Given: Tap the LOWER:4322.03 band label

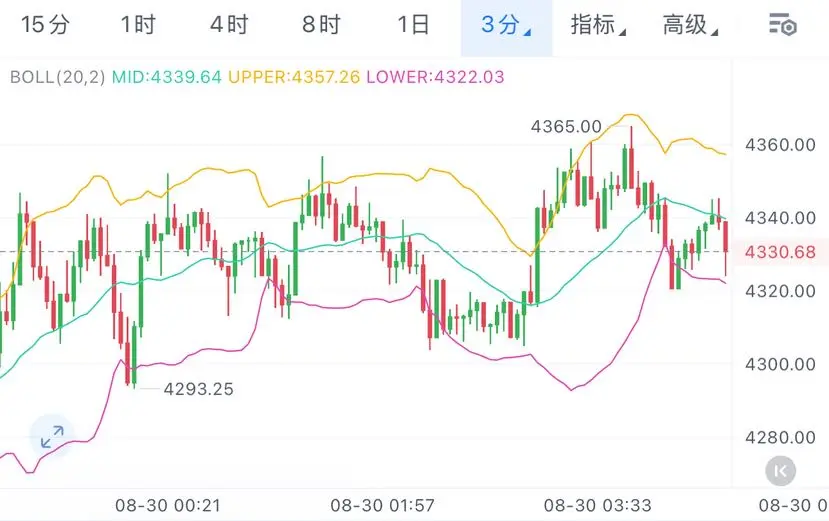Looking at the screenshot, I should pyautogui.click(x=435, y=77).
